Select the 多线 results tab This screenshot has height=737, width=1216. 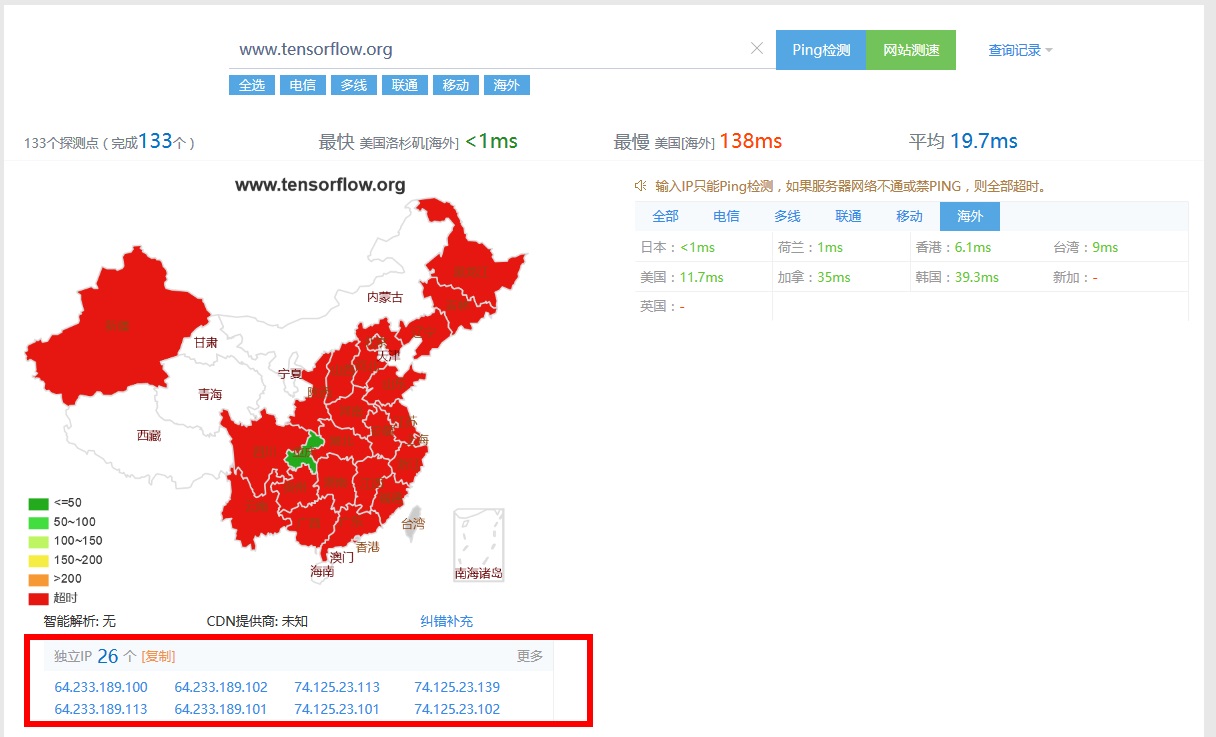787,216
